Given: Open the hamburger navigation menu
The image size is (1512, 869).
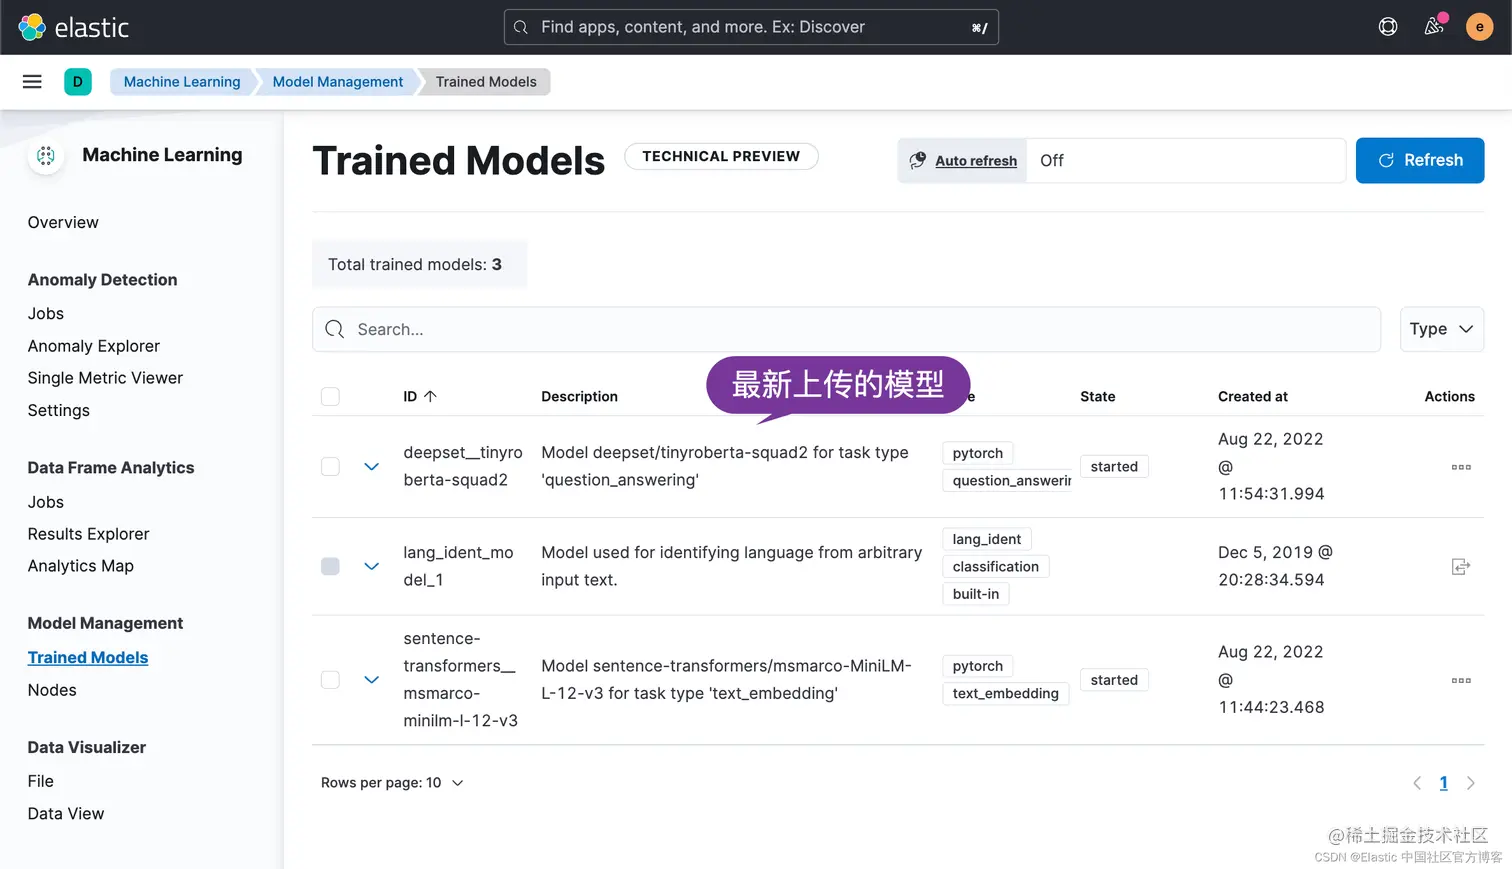Looking at the screenshot, I should coord(32,82).
